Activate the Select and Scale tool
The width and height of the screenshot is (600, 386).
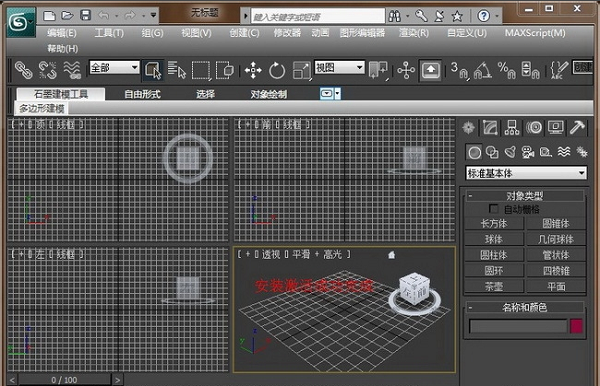302,70
